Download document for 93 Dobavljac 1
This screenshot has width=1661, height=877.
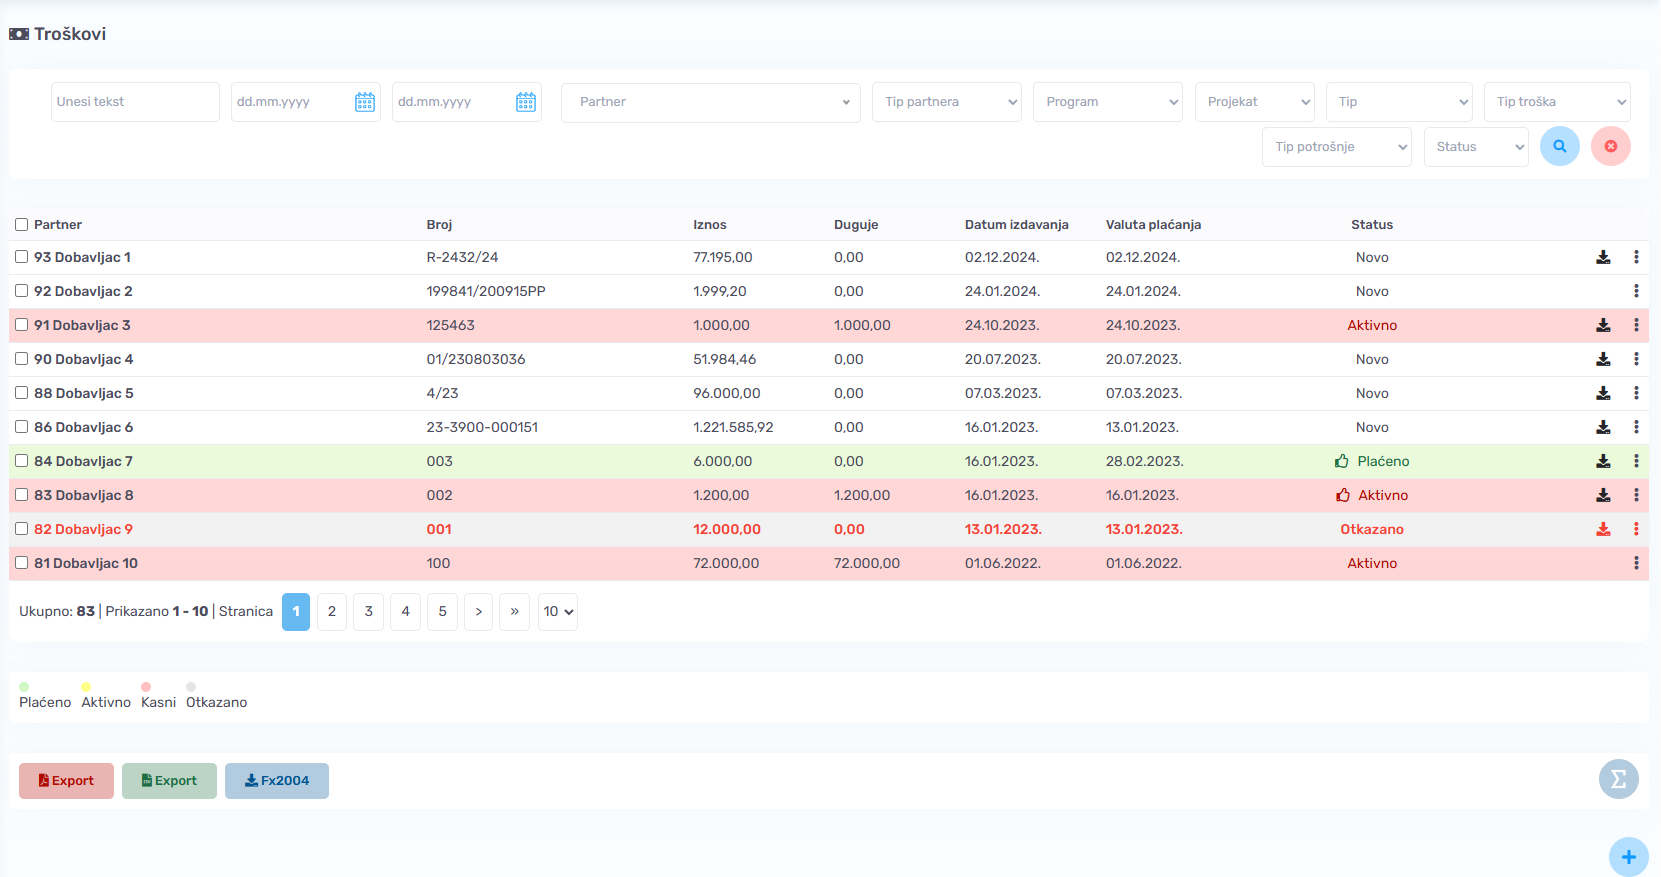tap(1603, 257)
